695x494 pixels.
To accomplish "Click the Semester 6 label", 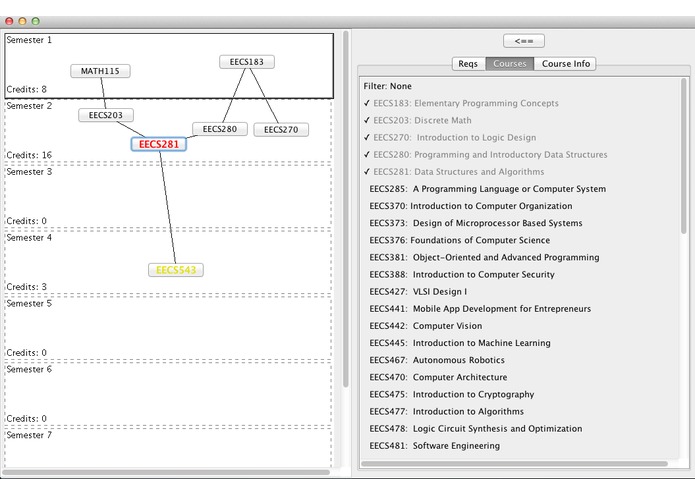I will tap(29, 370).
